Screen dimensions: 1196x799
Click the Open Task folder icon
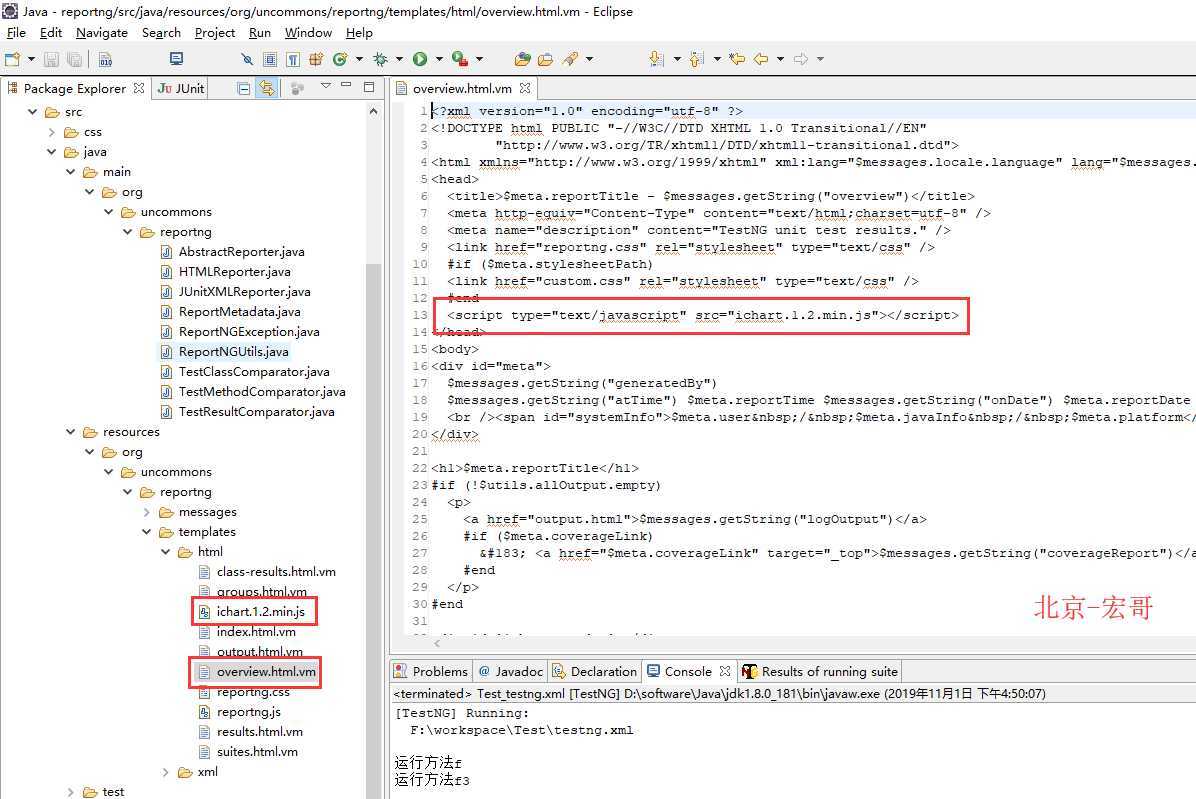(545, 59)
